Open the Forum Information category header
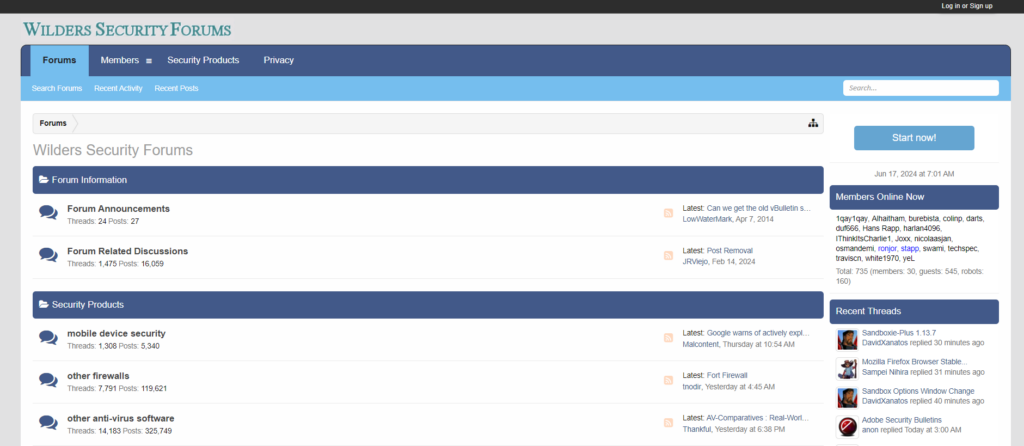The width and height of the screenshot is (1024, 446). tap(89, 180)
